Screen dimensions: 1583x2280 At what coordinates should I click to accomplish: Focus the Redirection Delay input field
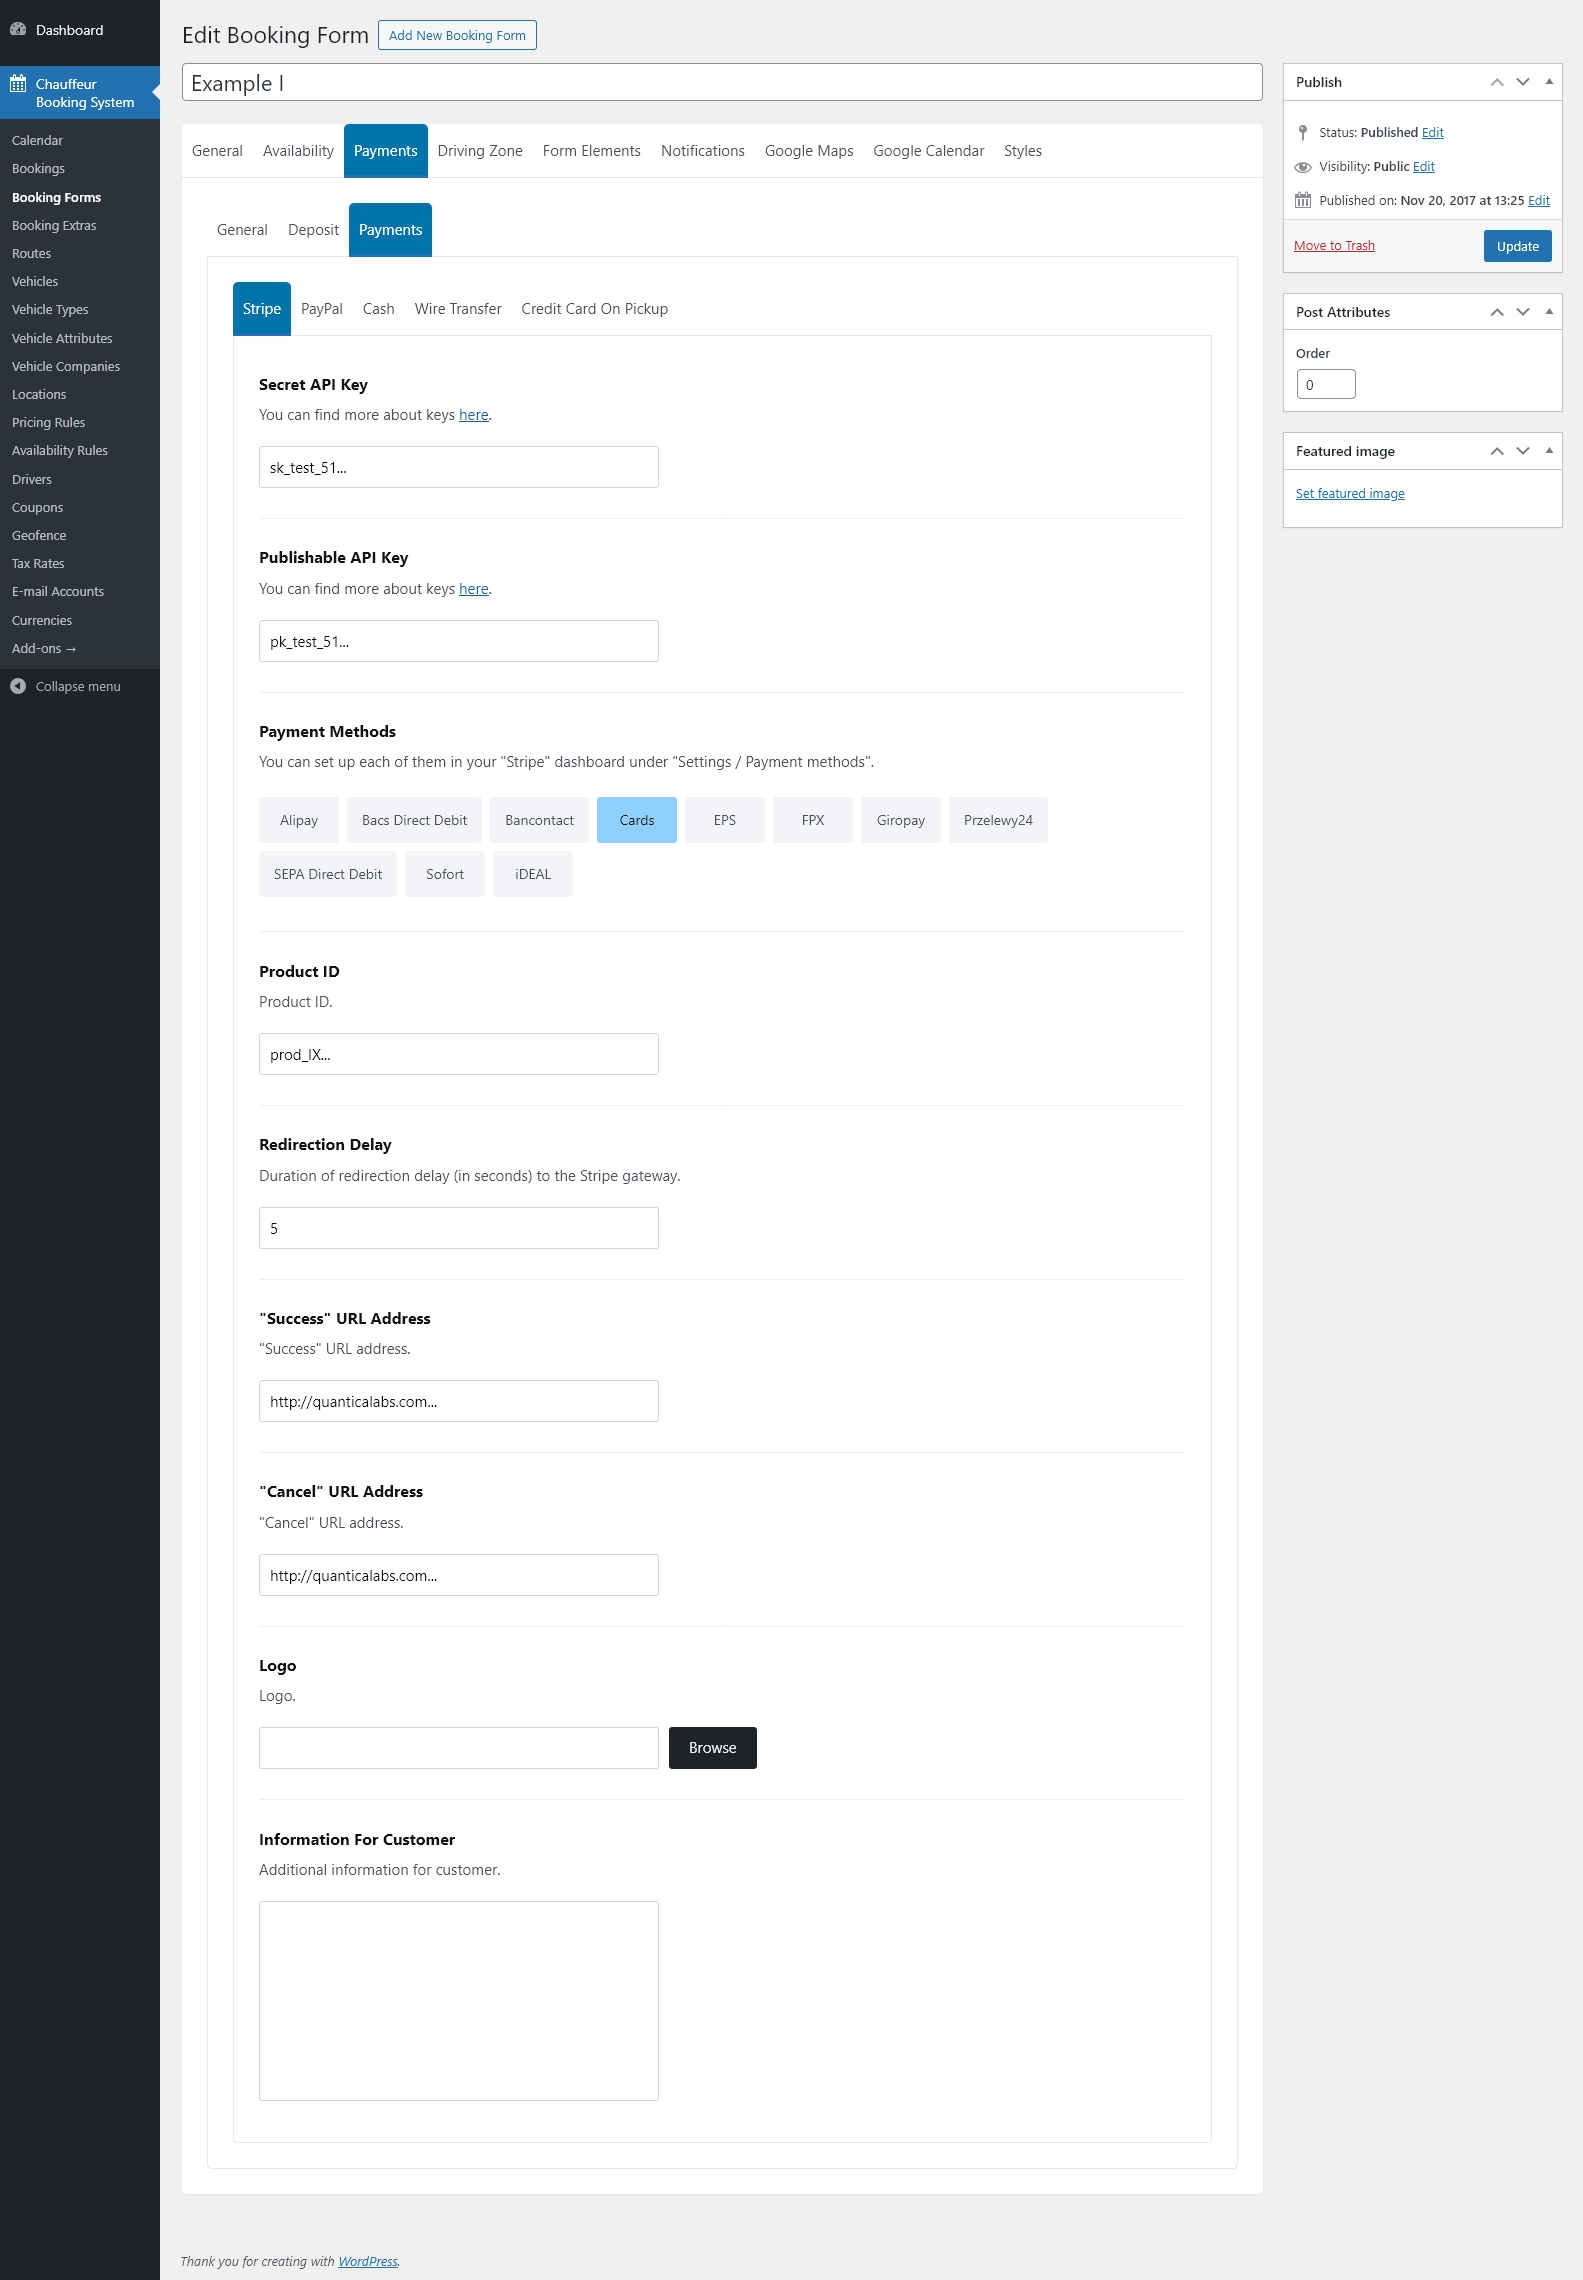tap(458, 1228)
